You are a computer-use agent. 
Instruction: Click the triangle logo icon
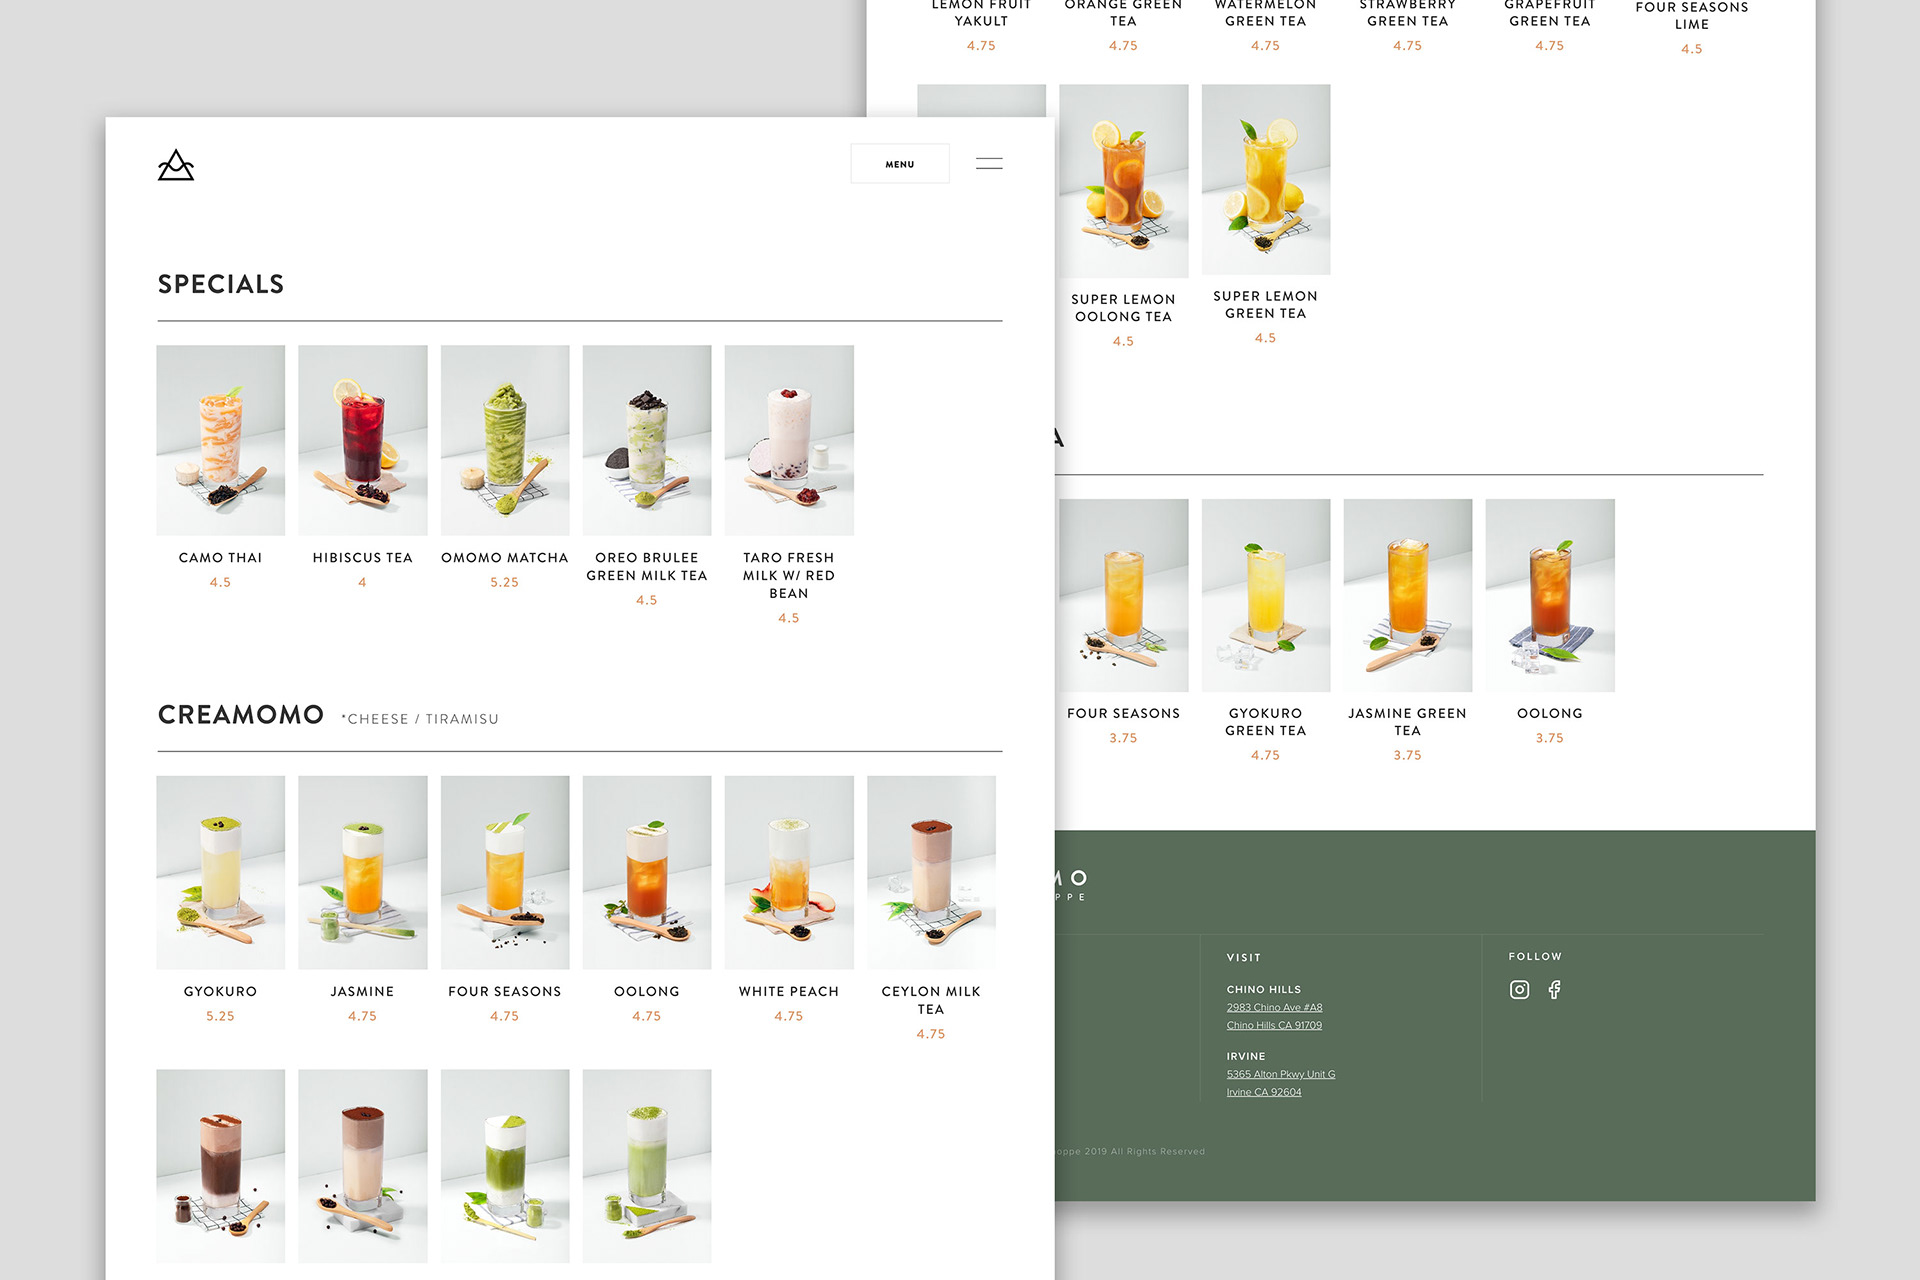(176, 165)
